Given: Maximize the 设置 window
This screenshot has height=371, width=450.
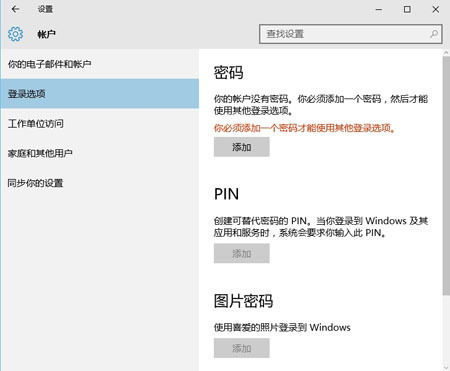Looking at the screenshot, I should 407,9.
